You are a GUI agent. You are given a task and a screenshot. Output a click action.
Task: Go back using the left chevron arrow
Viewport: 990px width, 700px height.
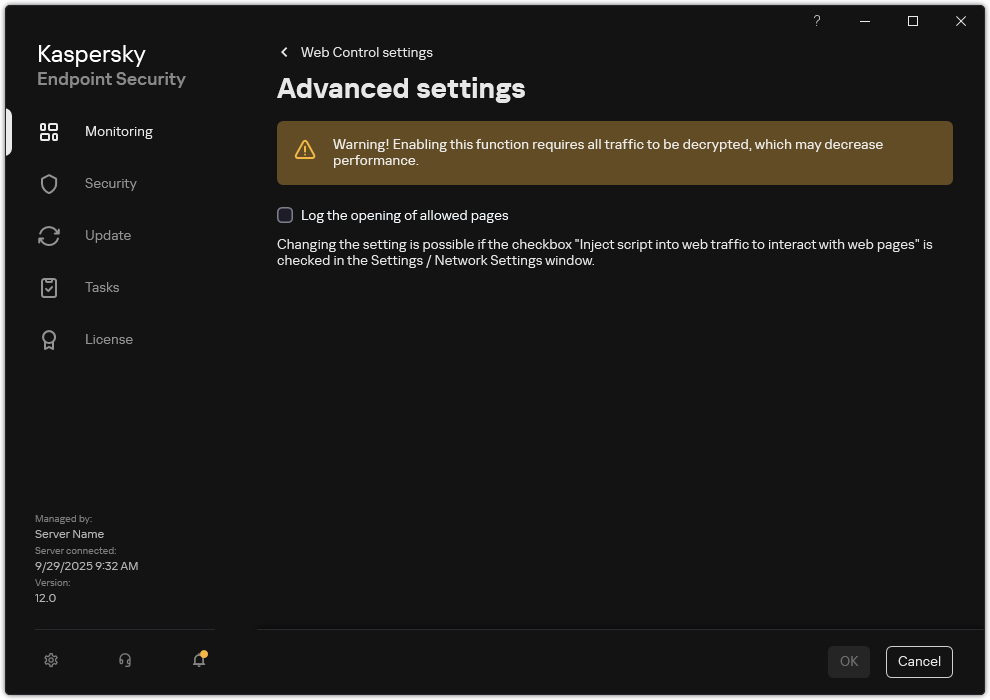click(x=284, y=52)
